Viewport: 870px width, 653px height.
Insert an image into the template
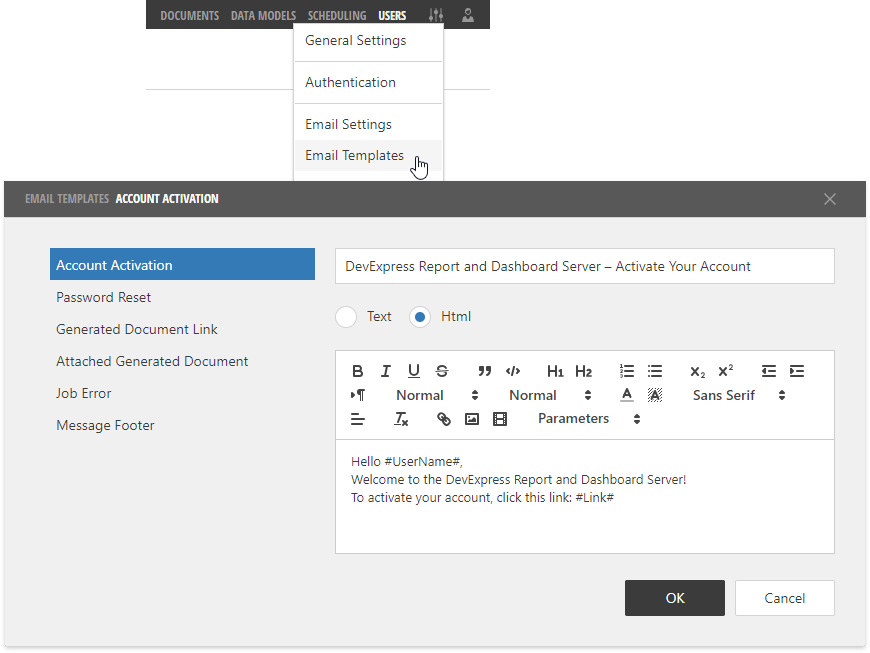472,419
